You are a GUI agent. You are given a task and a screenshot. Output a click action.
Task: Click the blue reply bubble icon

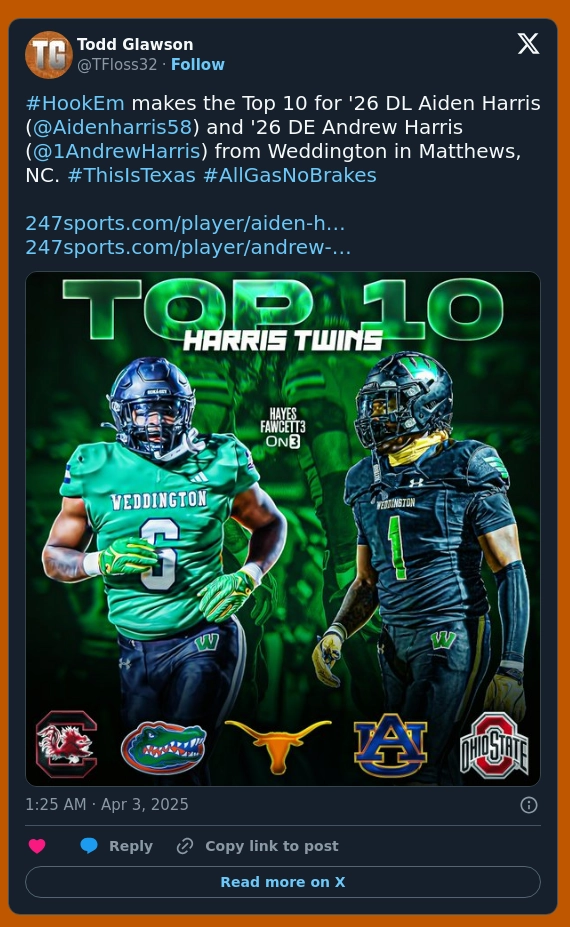(89, 846)
